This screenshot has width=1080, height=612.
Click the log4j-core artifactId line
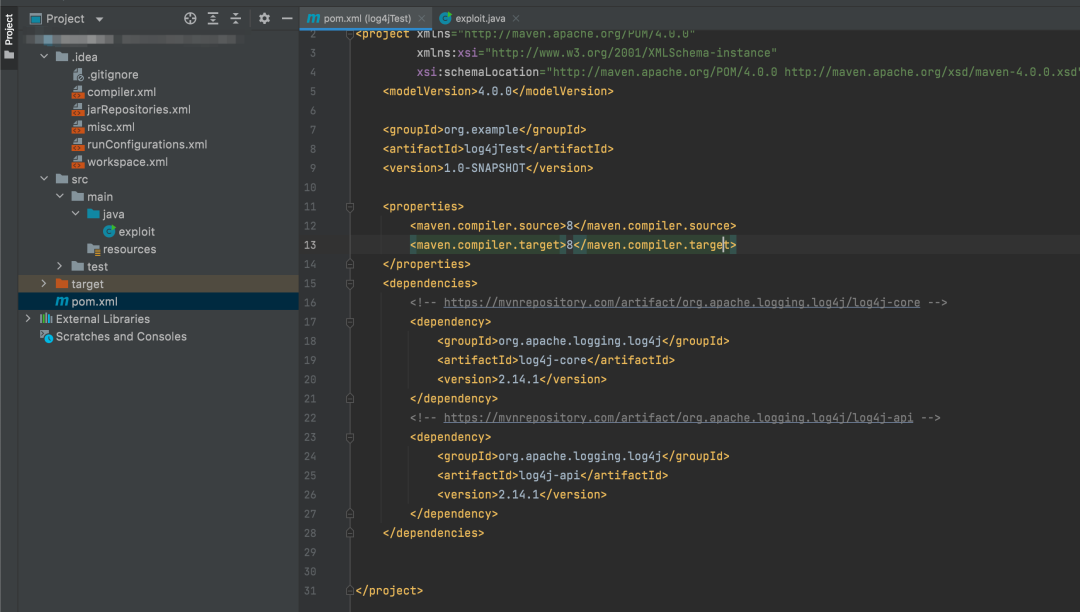[556, 360]
